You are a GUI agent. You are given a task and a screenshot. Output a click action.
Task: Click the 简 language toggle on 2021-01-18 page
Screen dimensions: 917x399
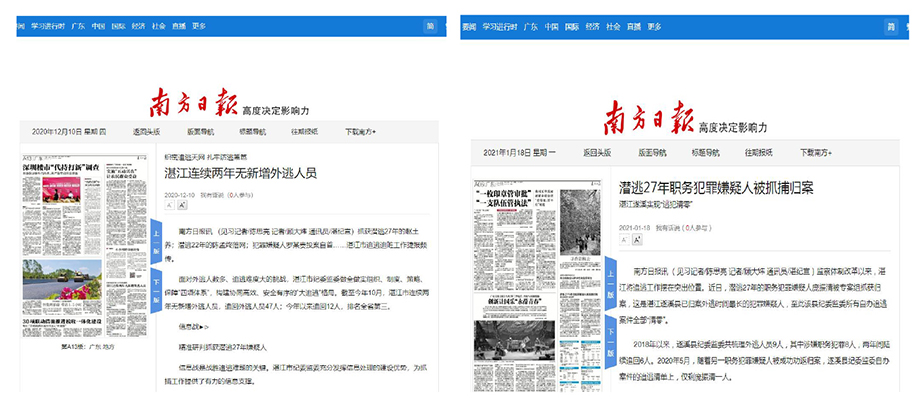tap(891, 27)
